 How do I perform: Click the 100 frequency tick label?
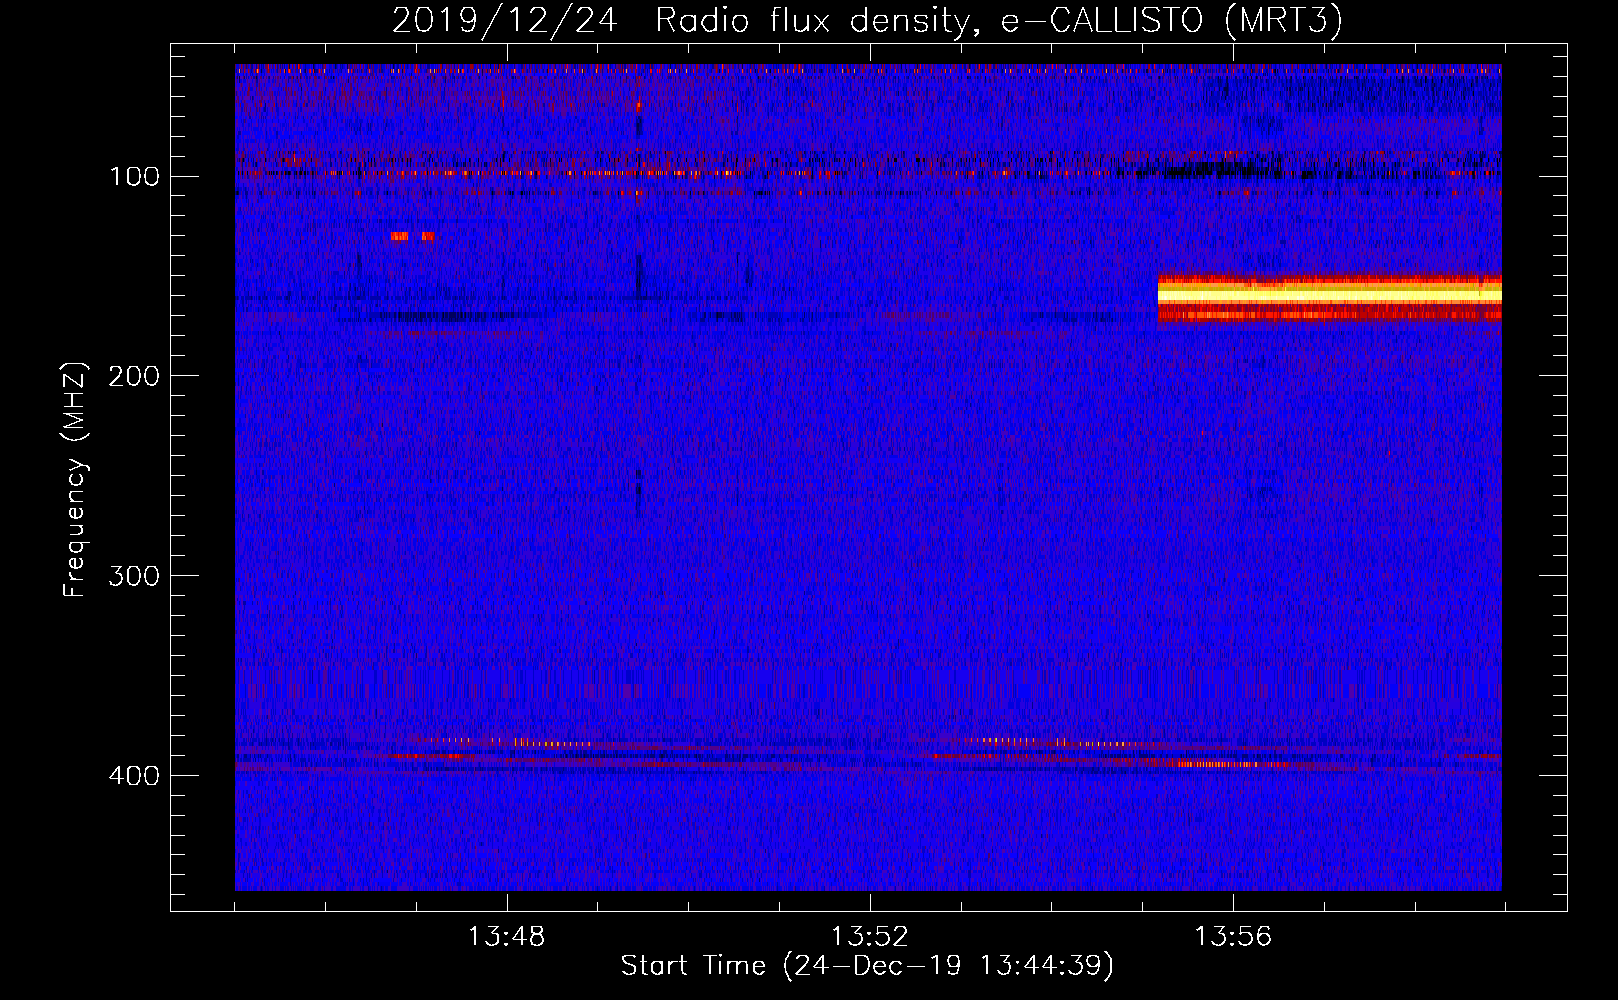click(135, 177)
